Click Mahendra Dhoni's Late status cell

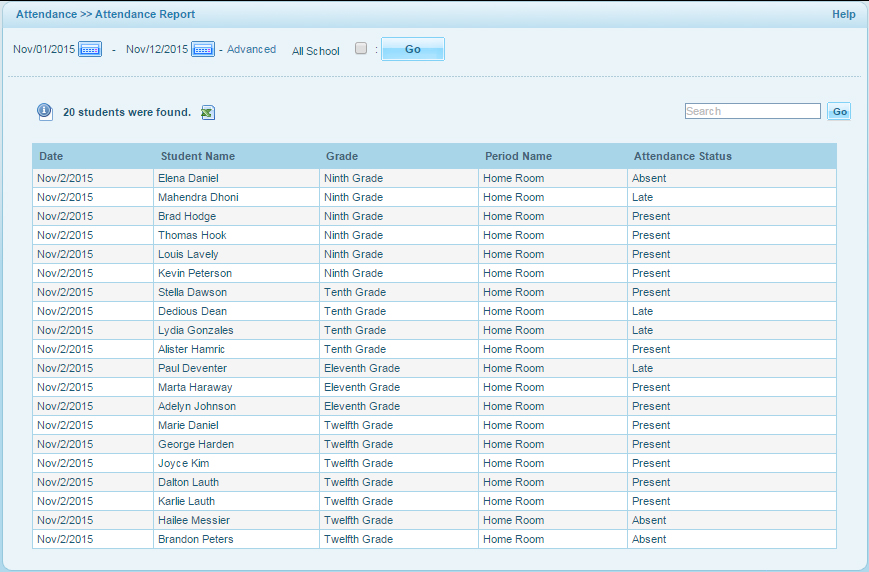642,197
